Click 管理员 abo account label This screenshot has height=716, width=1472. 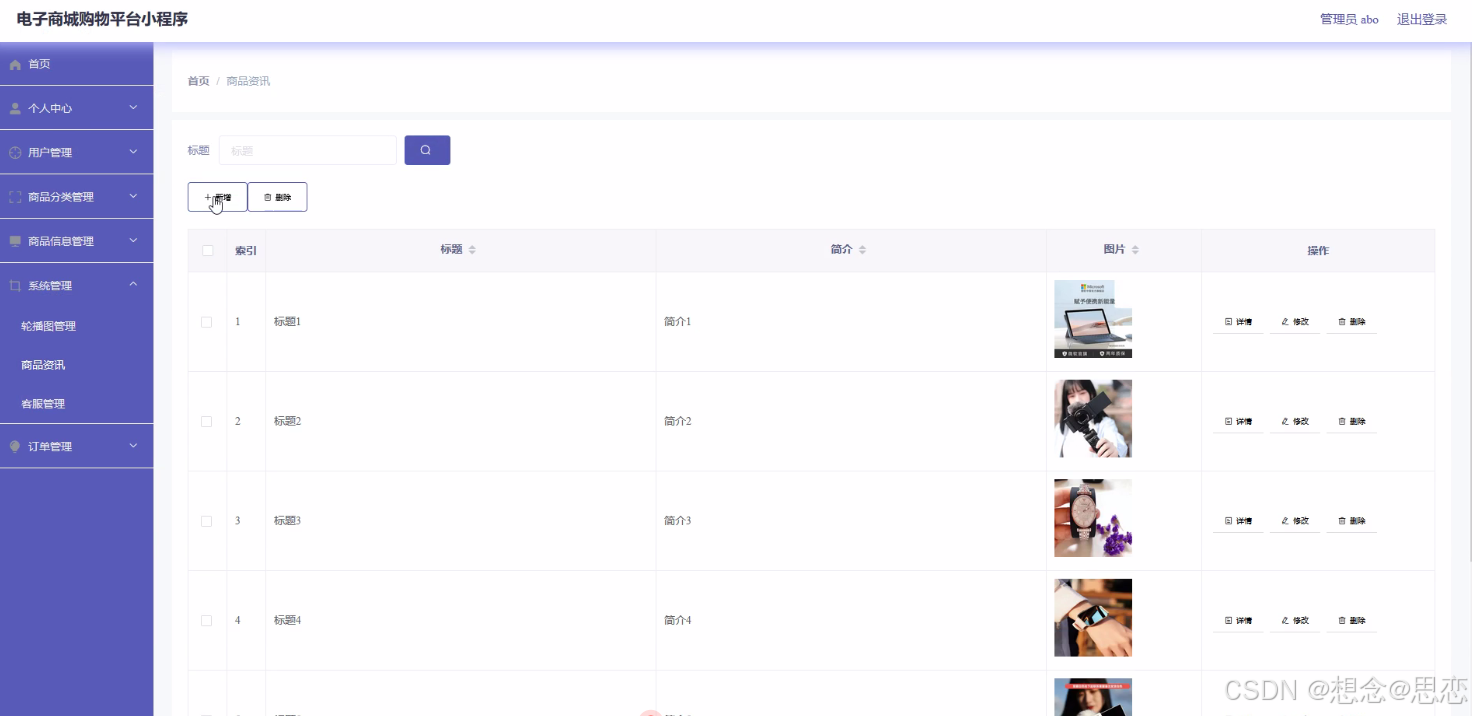coord(1349,19)
